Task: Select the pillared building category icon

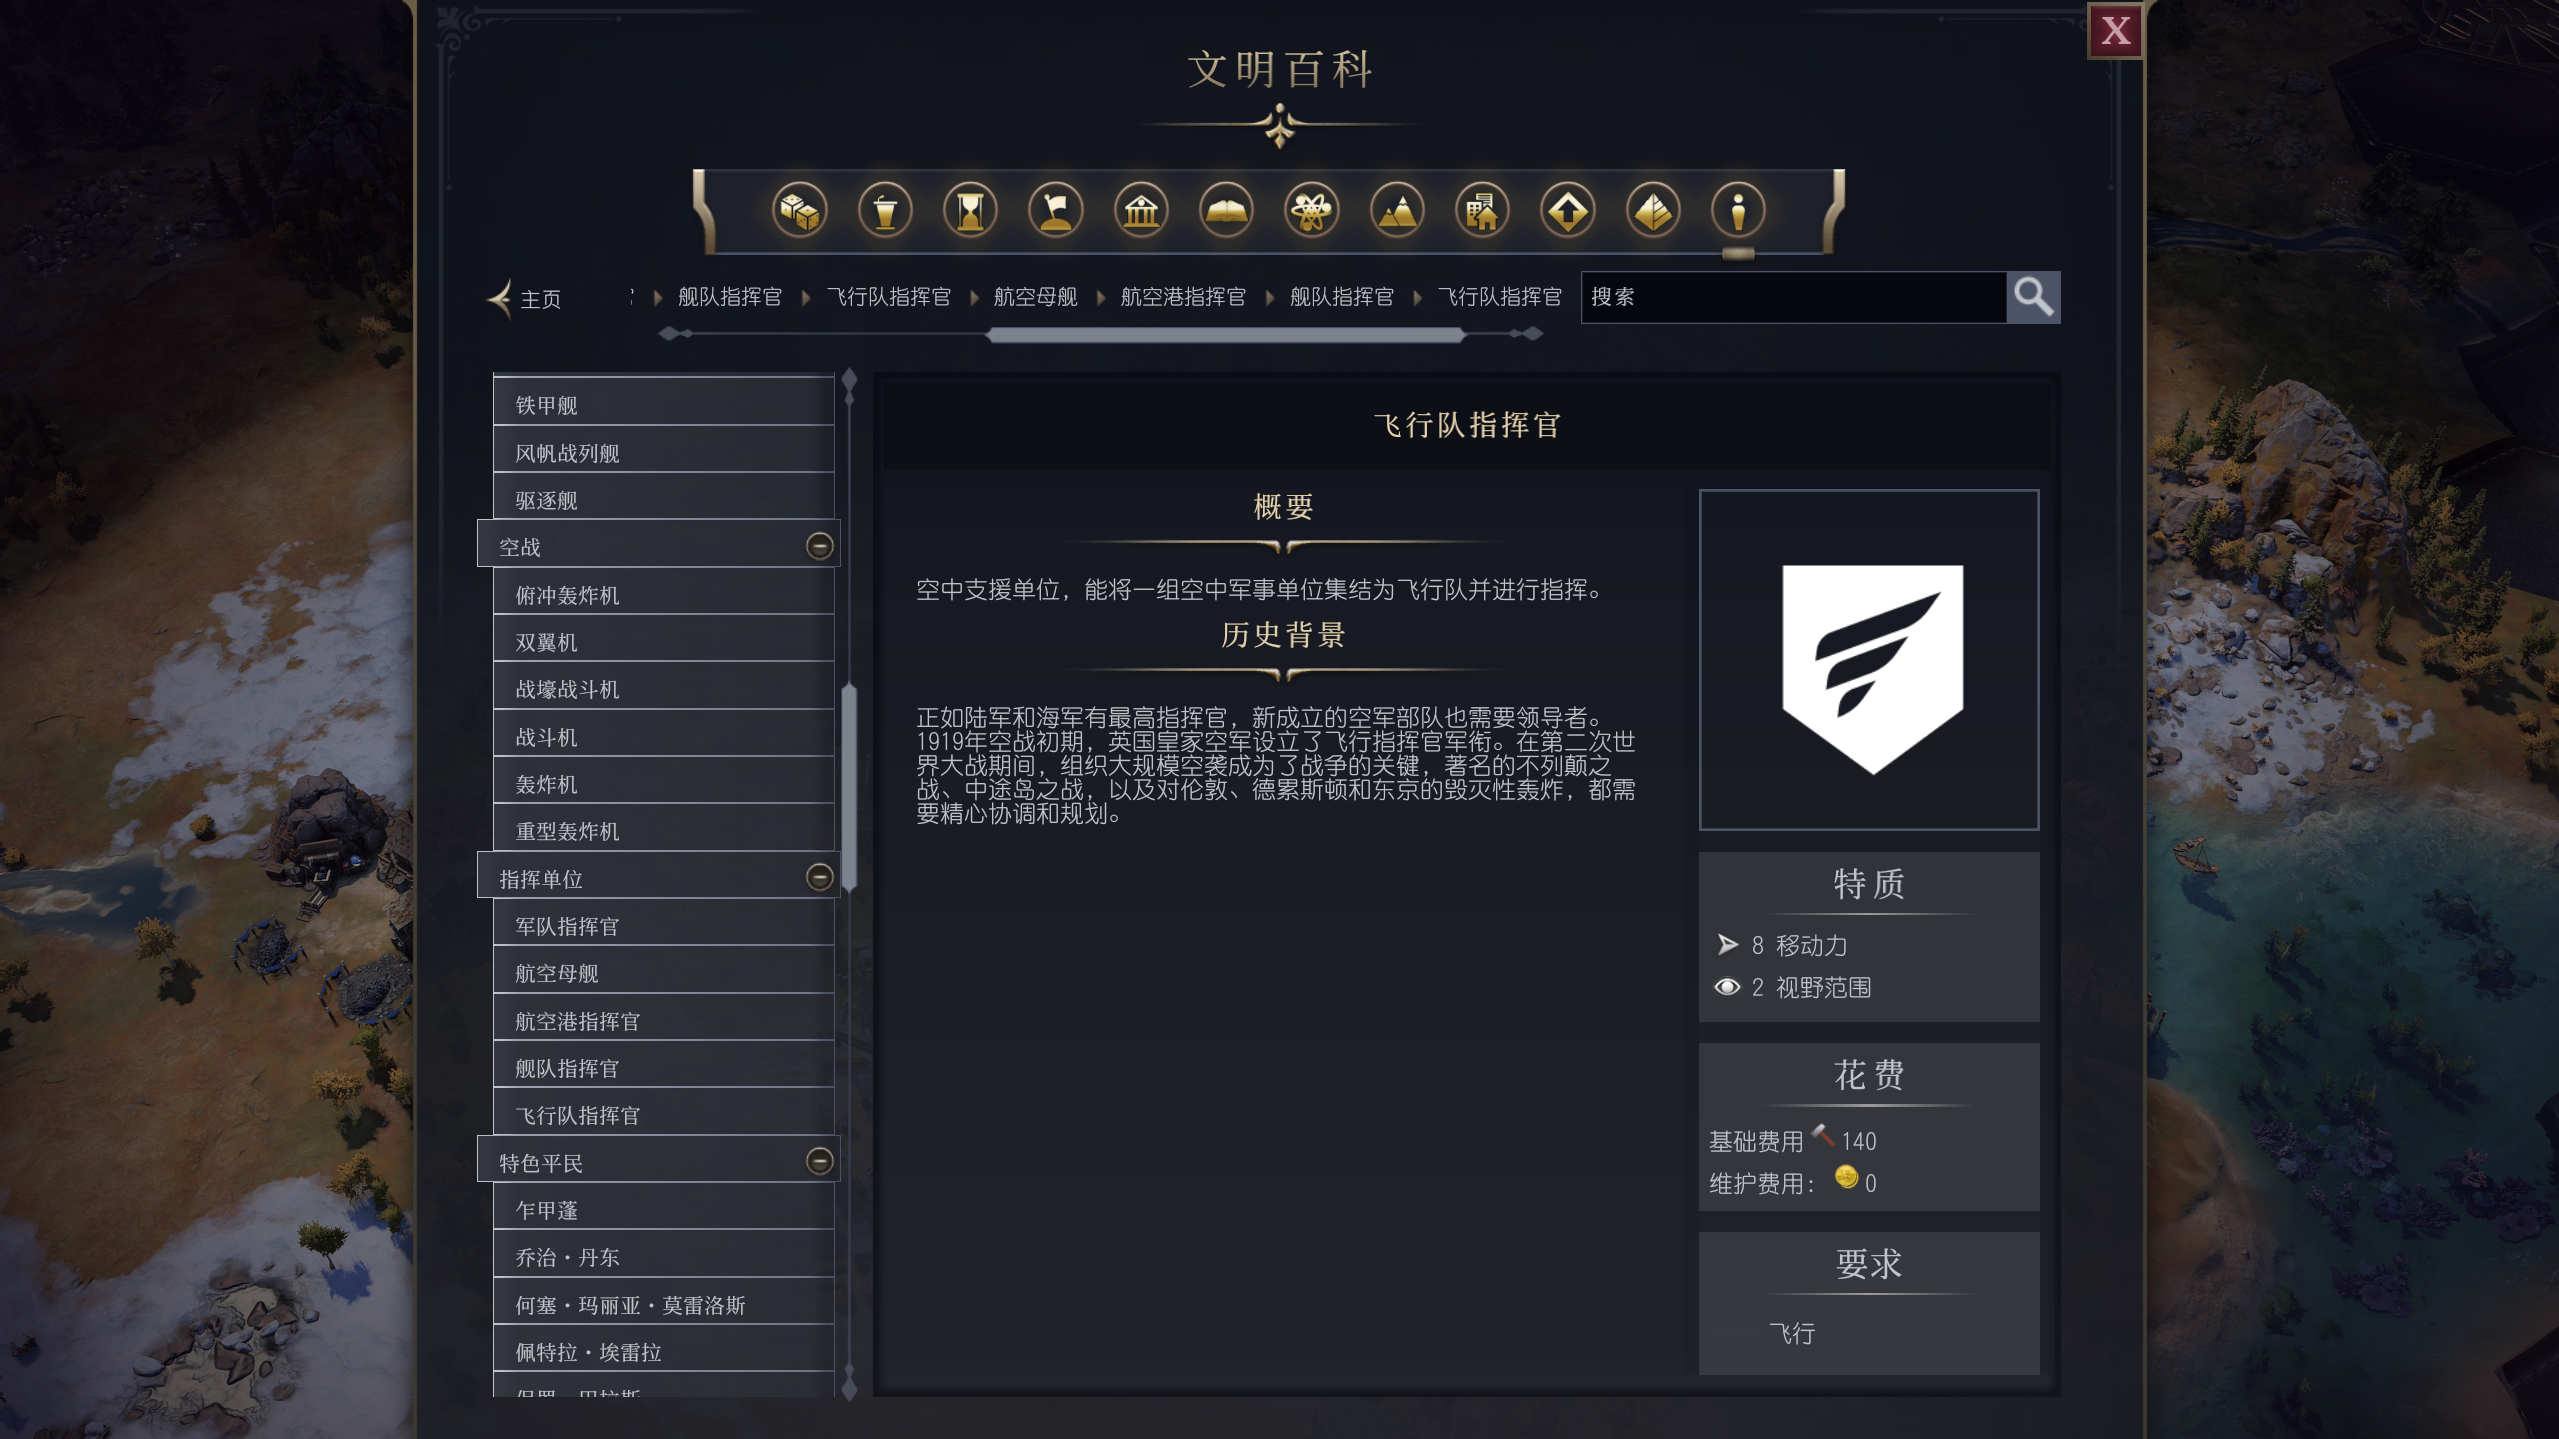Action: 1141,211
